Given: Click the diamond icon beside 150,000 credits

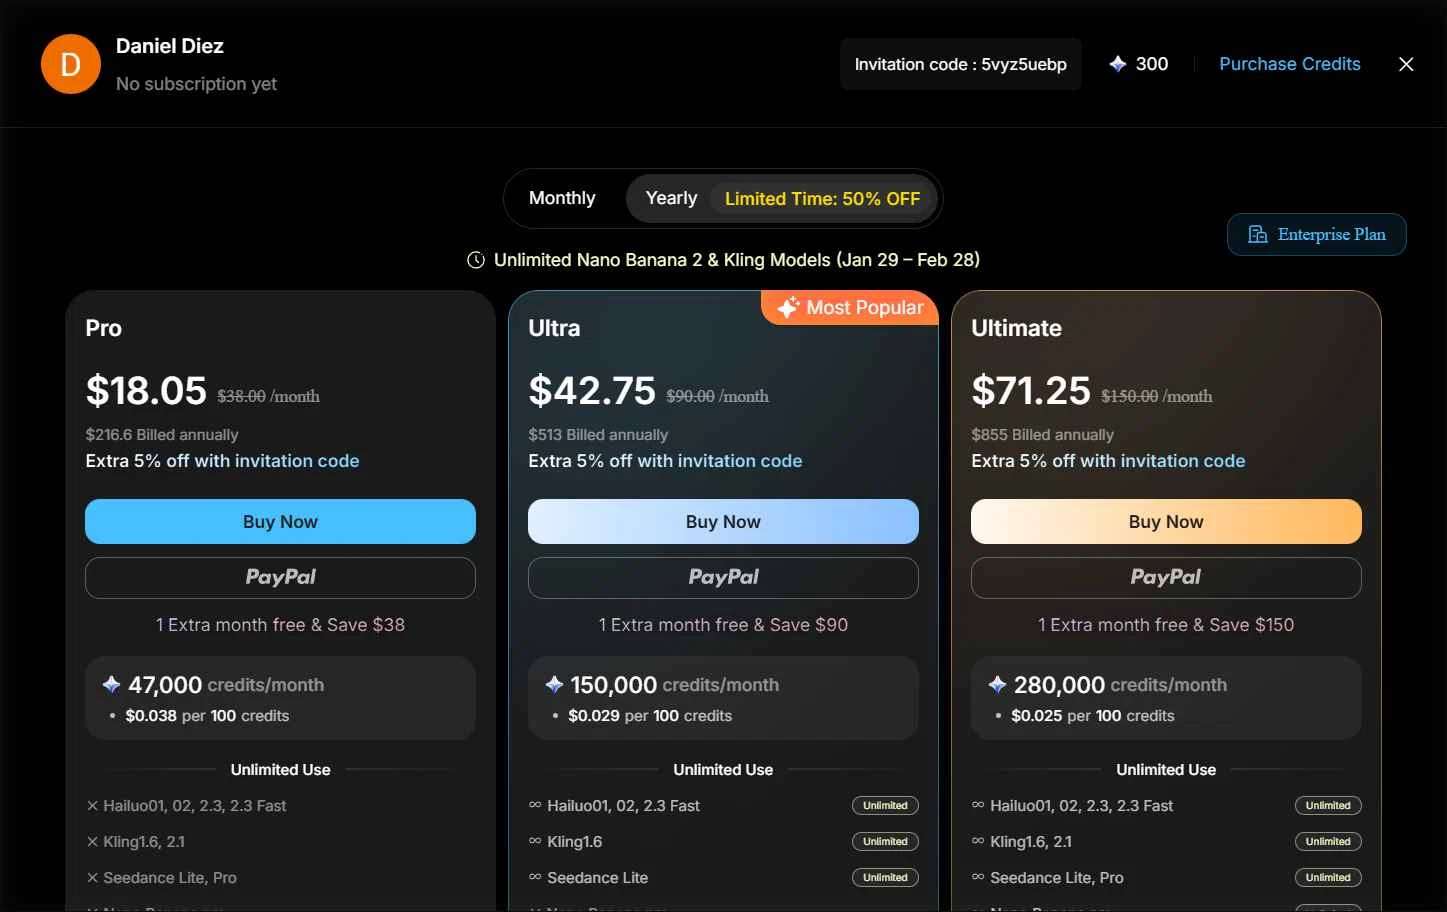Looking at the screenshot, I should 554,685.
